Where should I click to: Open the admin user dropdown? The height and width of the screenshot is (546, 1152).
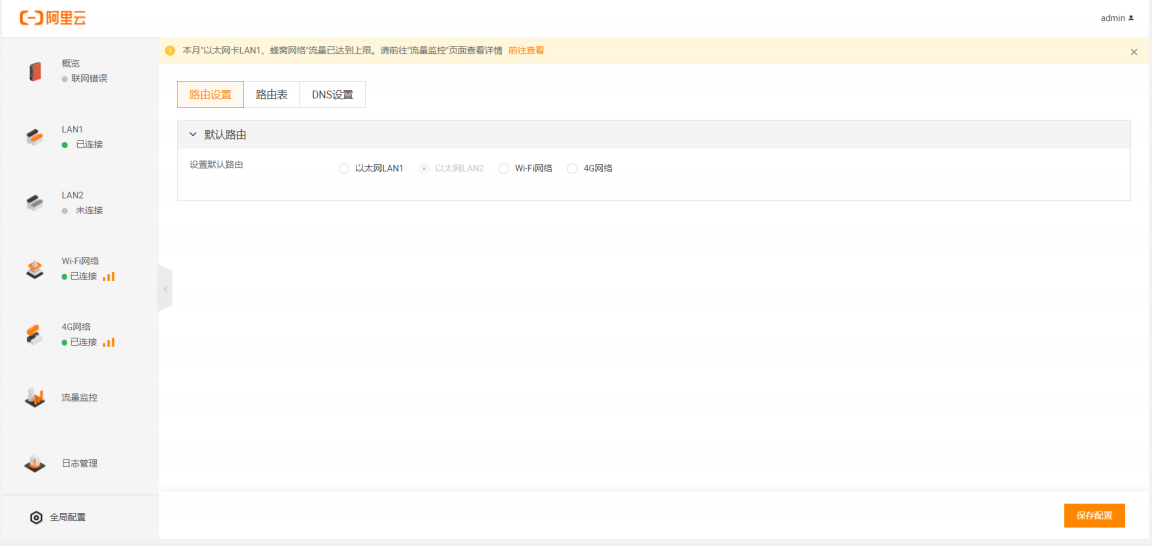1117,18
